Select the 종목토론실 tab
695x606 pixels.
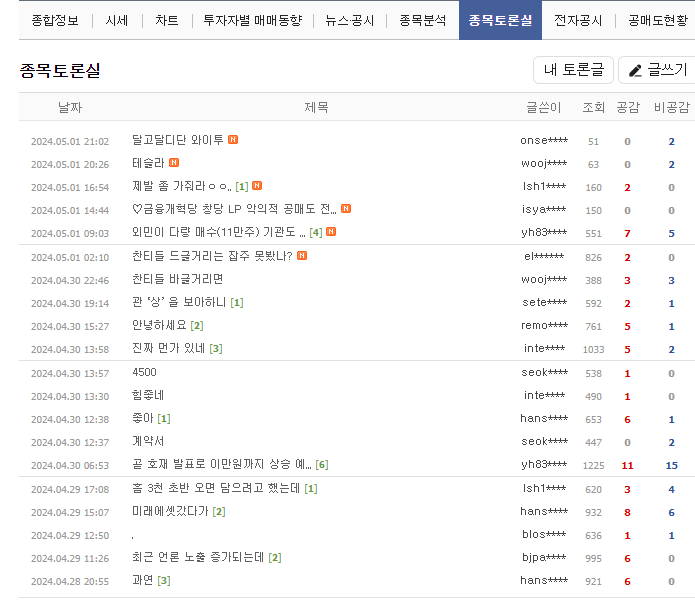tap(500, 20)
